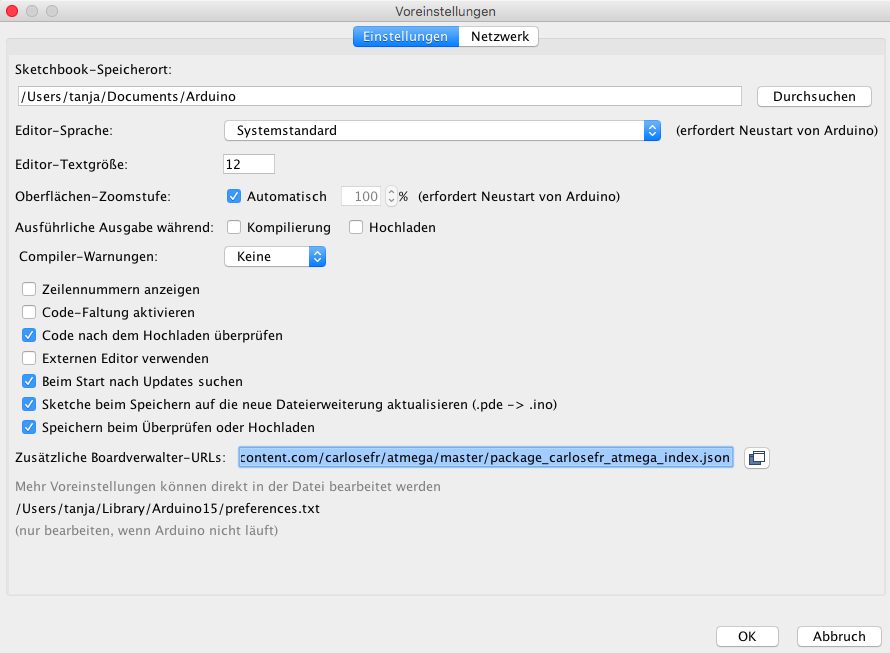890x653 pixels.
Task: Enable verbose output during Hochladen
Action: (356, 227)
